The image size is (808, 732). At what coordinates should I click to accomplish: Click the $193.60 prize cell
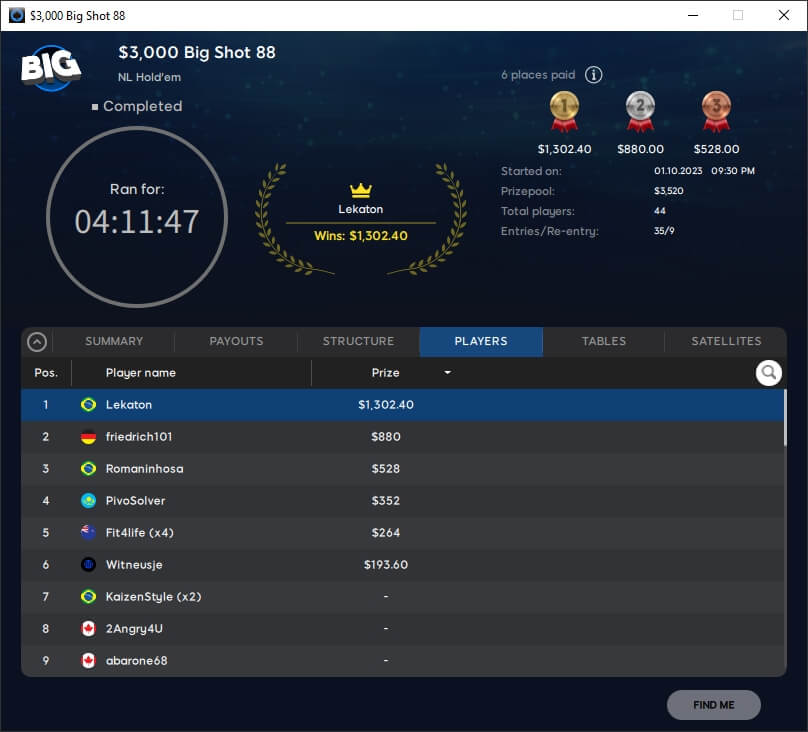pos(385,565)
